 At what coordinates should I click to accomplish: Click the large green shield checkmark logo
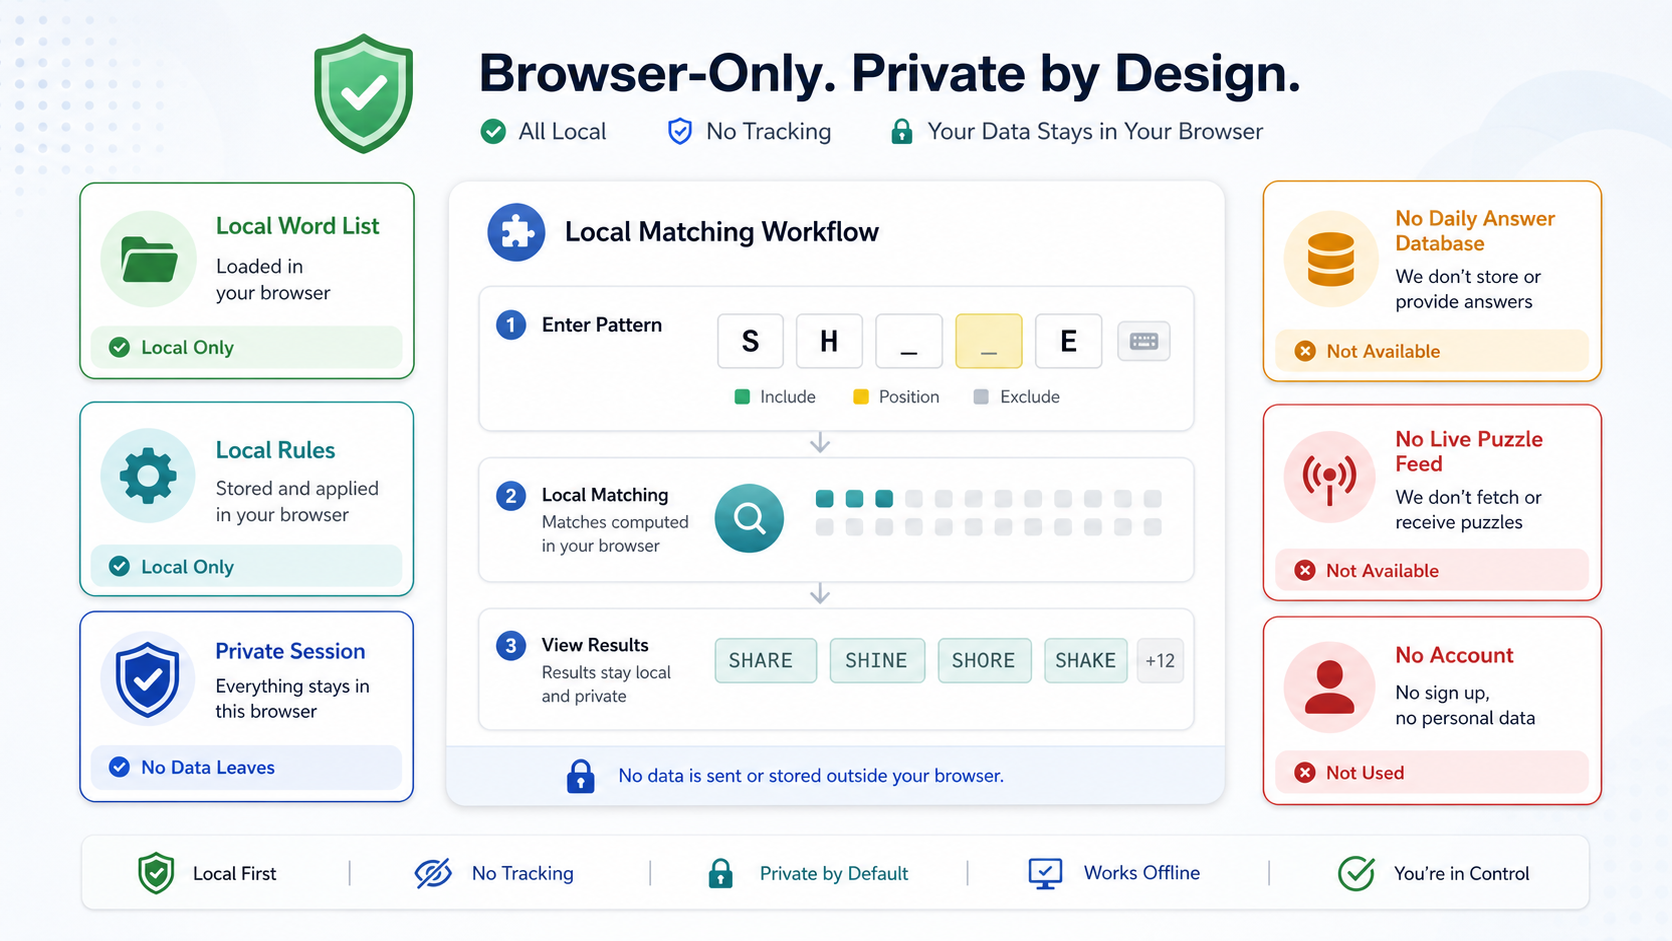tap(363, 93)
